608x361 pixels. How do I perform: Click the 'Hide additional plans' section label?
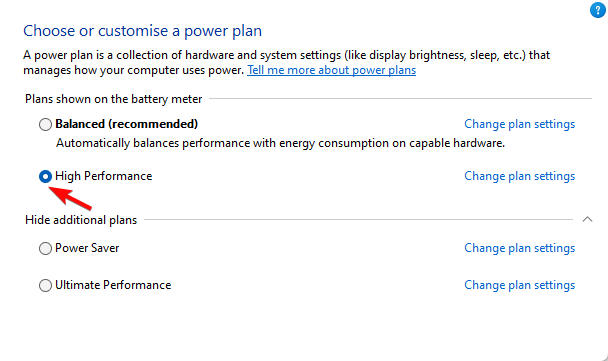81,220
